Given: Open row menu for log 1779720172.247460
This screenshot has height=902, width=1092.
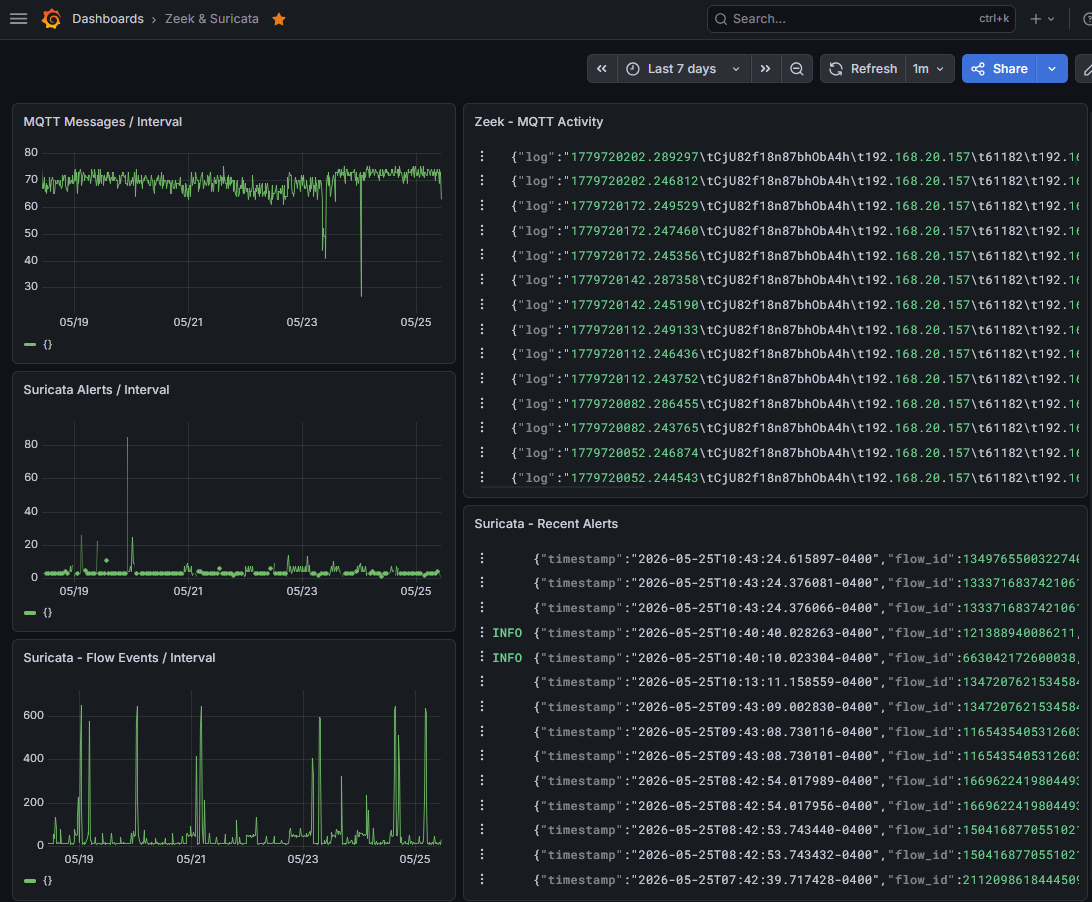Looking at the screenshot, I should pos(482,230).
